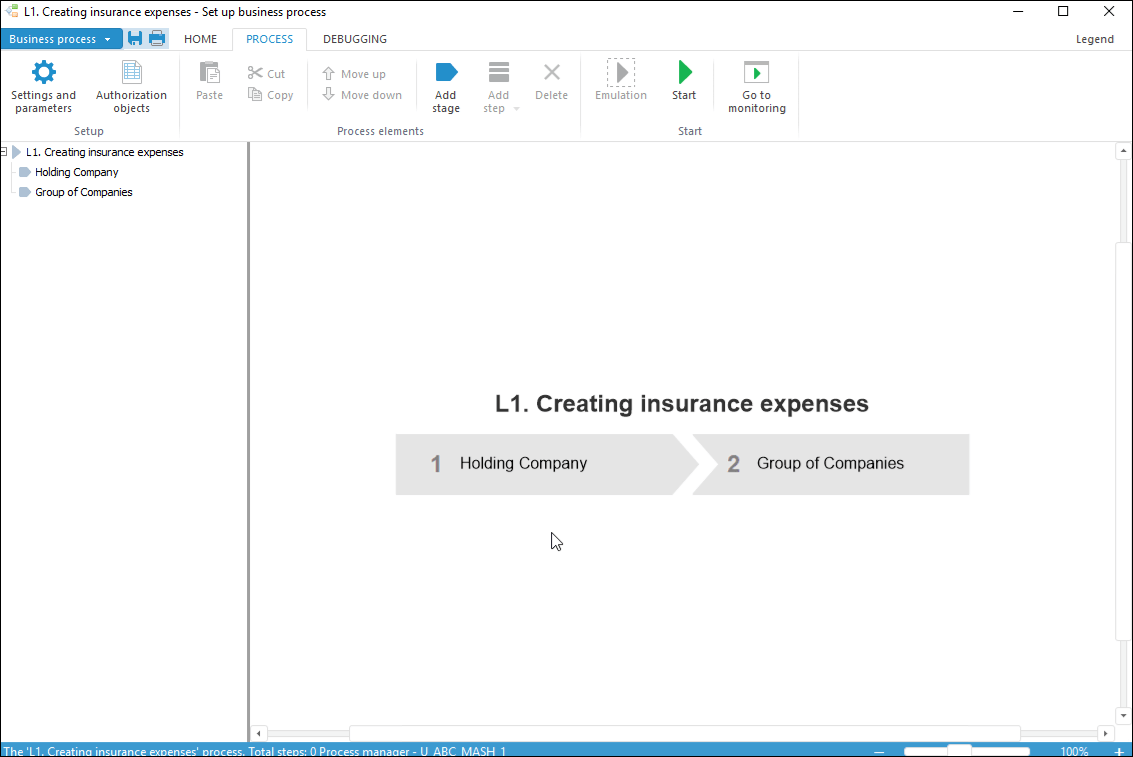Click the Legend link
The height and width of the screenshot is (757, 1133).
[x=1094, y=39]
